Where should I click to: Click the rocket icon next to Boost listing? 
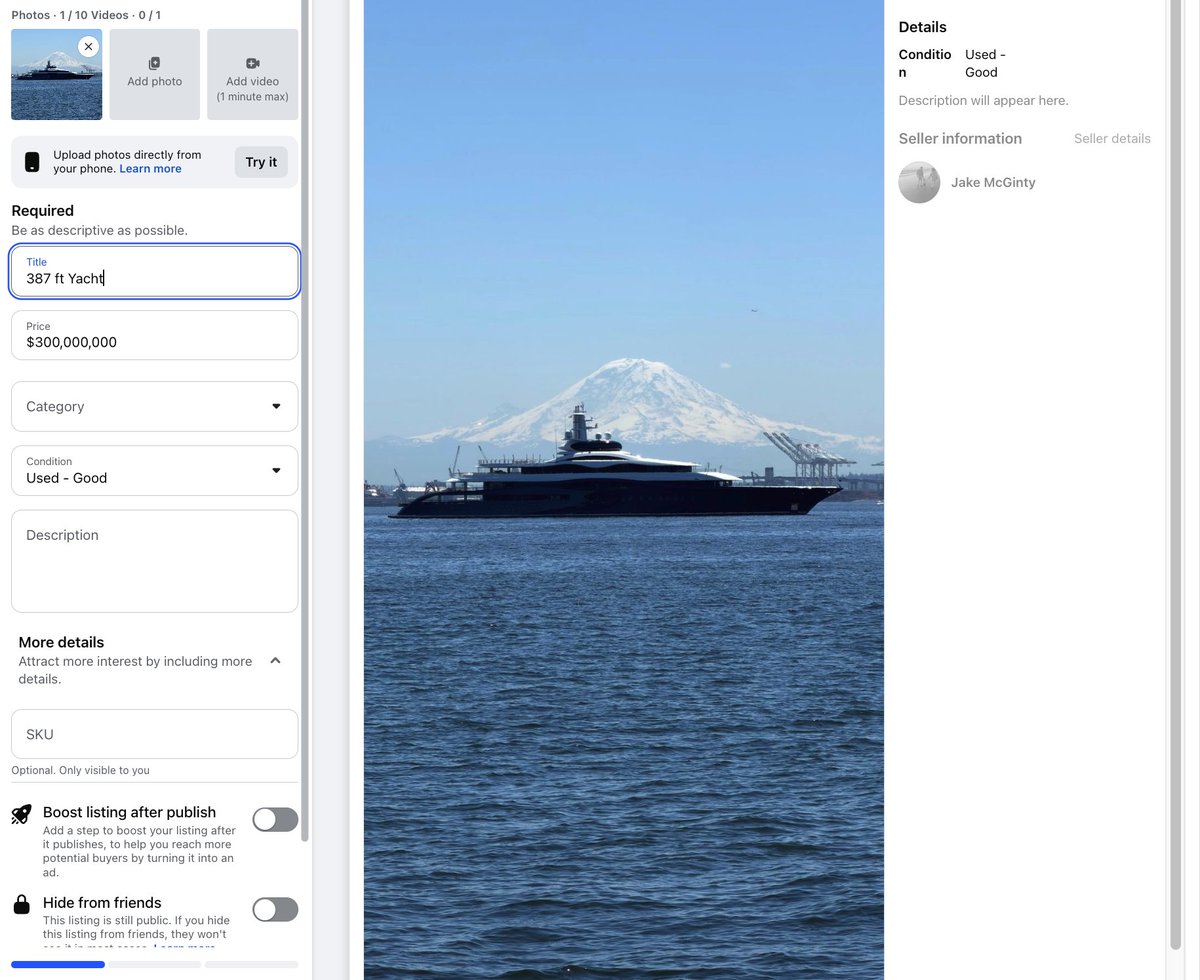click(21, 814)
